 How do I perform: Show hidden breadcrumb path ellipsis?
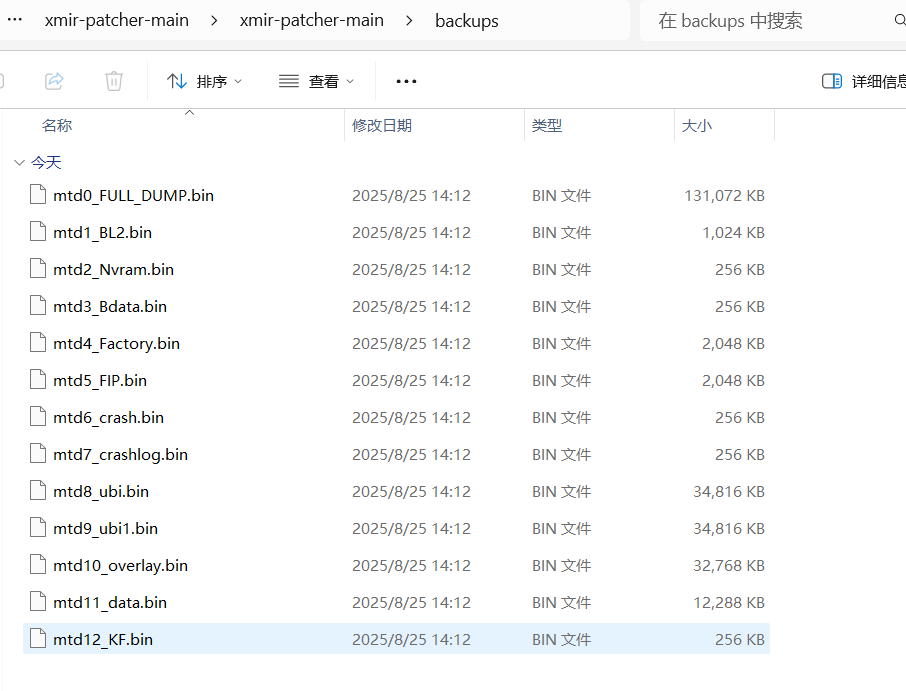coord(14,20)
